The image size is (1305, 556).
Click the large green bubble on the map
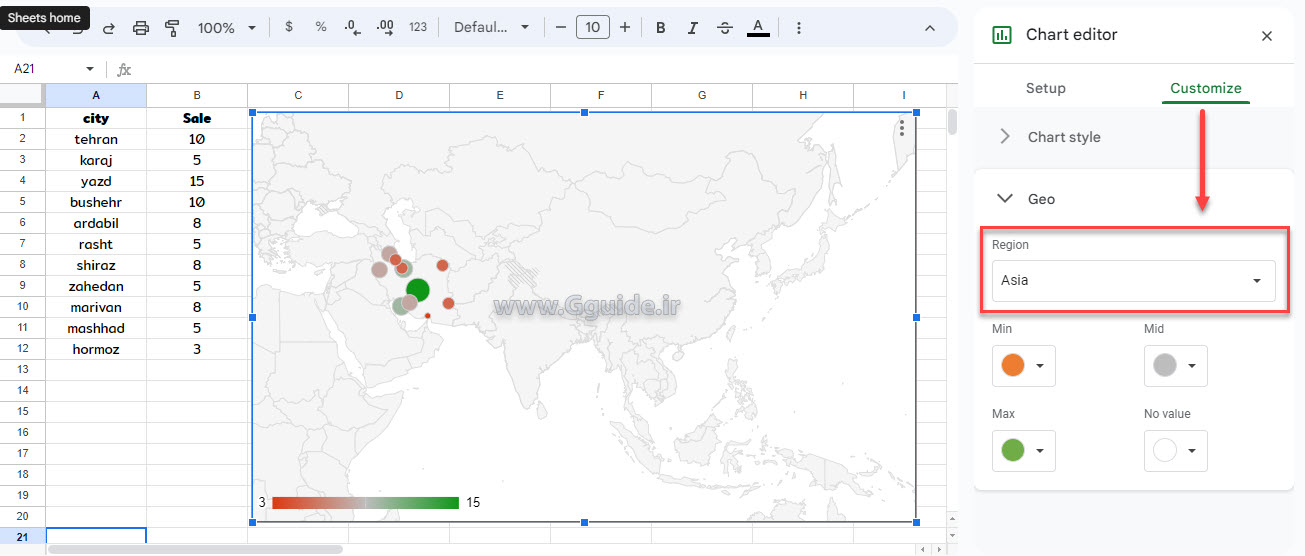[x=418, y=290]
